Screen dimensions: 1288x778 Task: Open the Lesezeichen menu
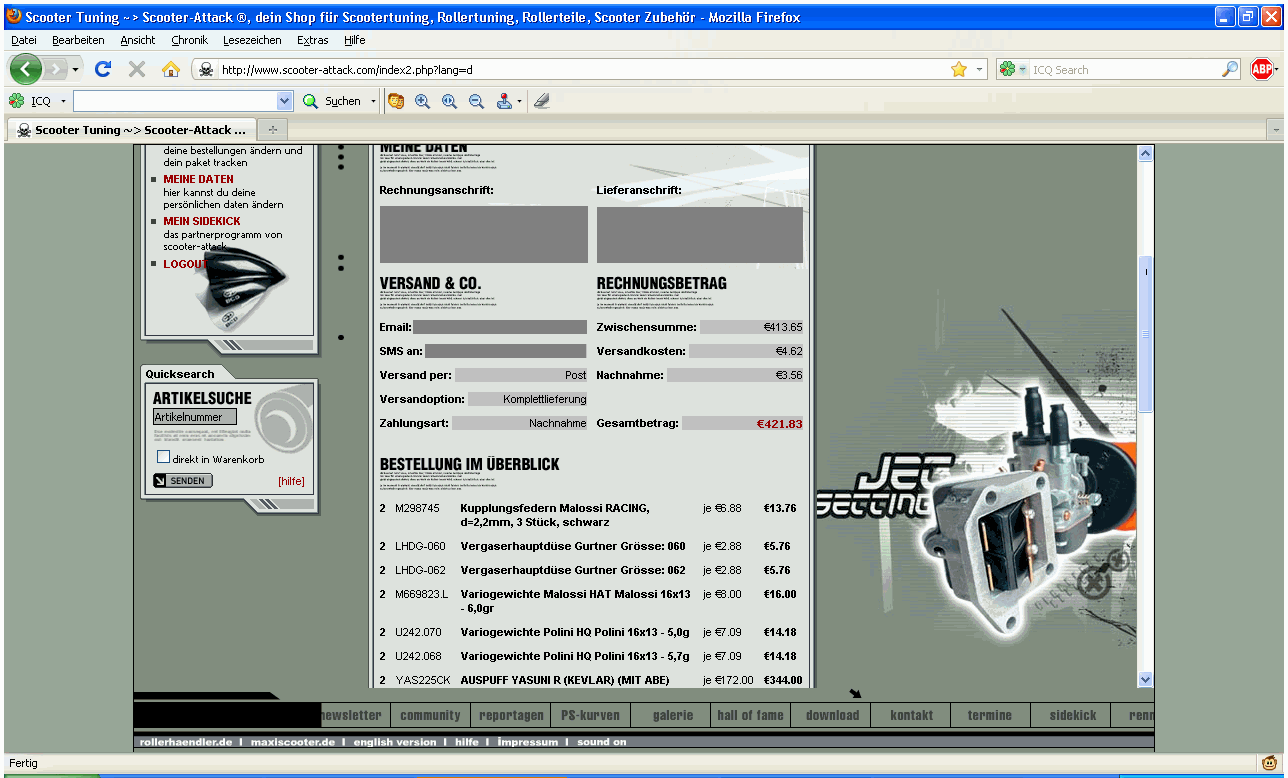click(x=252, y=40)
